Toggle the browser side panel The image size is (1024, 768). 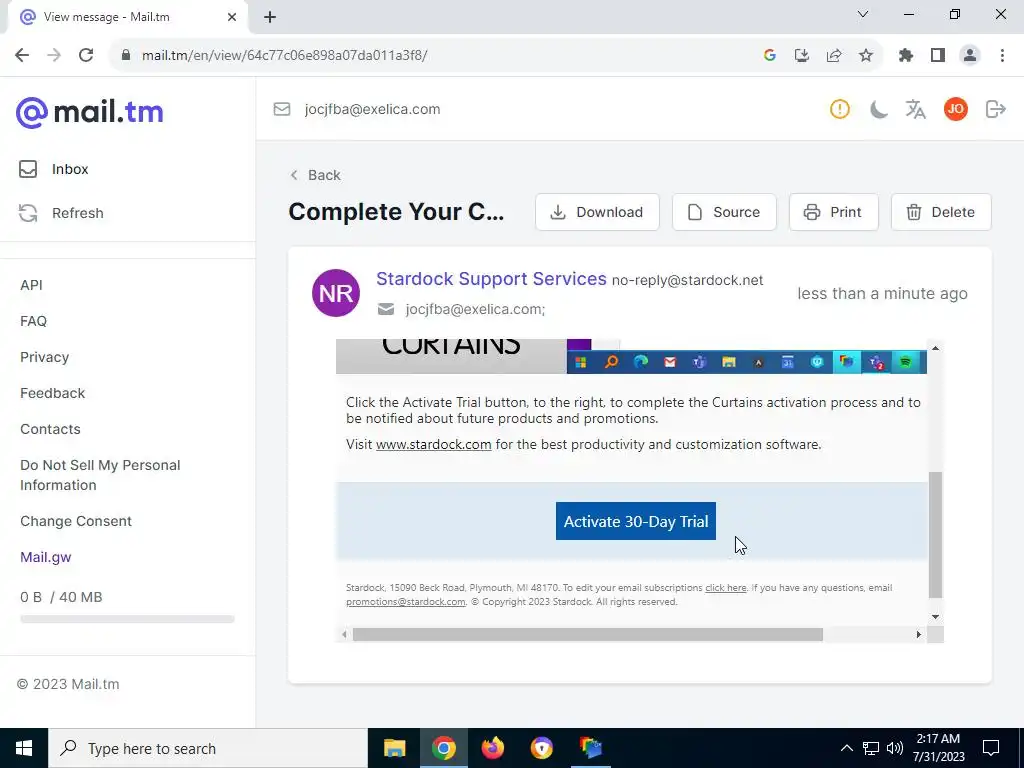click(x=938, y=56)
